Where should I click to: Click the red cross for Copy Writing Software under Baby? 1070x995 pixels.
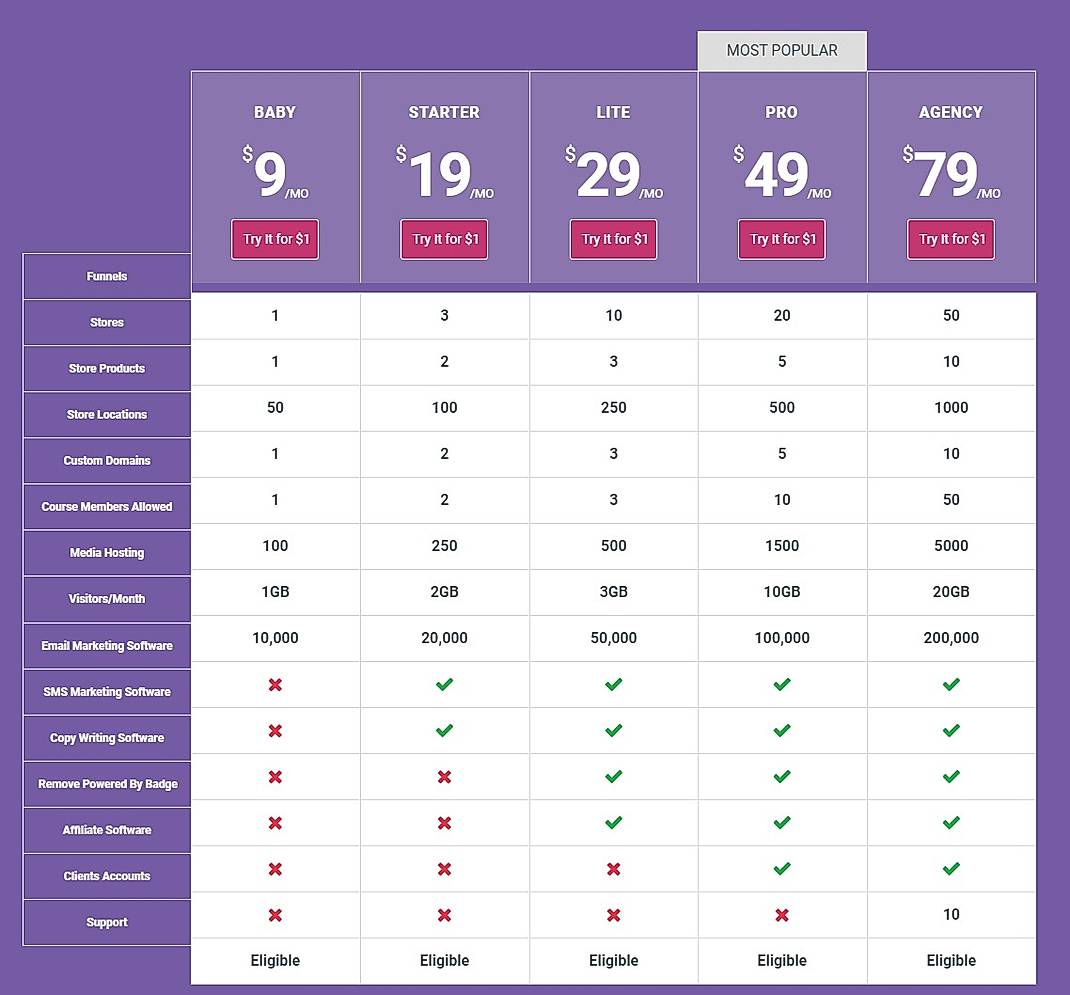[275, 730]
